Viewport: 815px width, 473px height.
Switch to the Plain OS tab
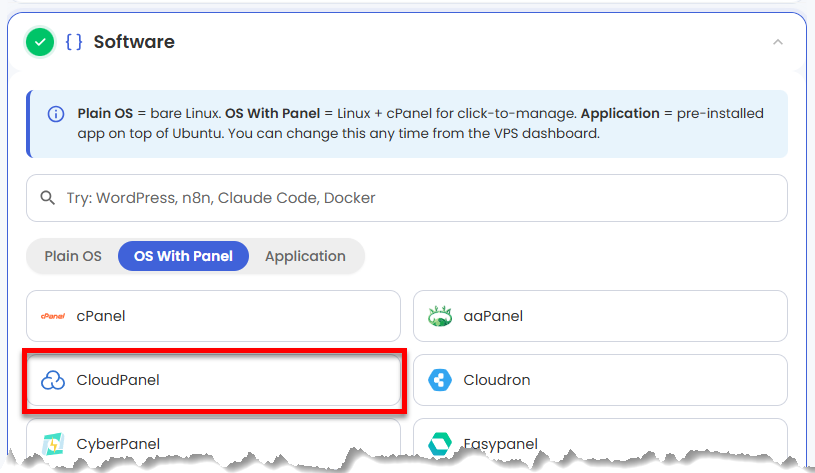click(x=73, y=256)
